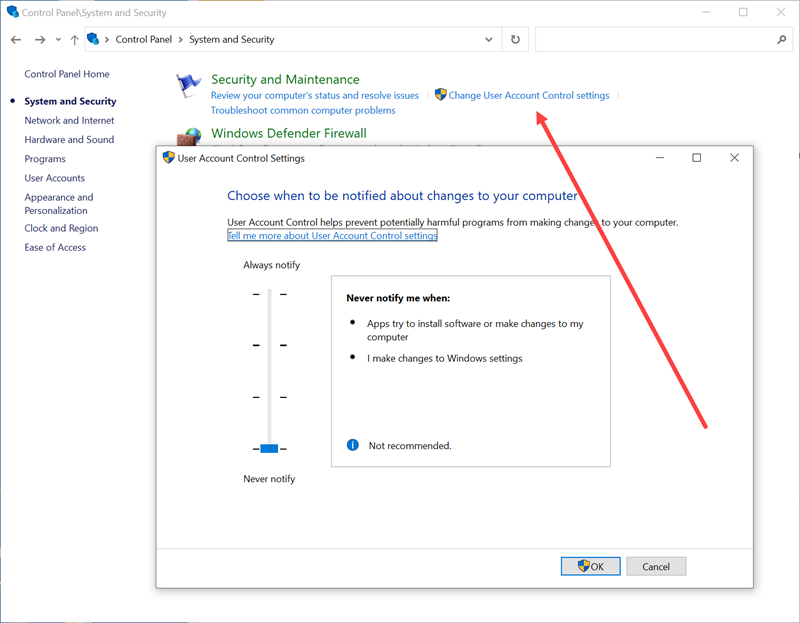Viewport: 800px width, 623px height.
Task: Maximize the User Account Control Settings dialog
Action: click(x=696, y=158)
